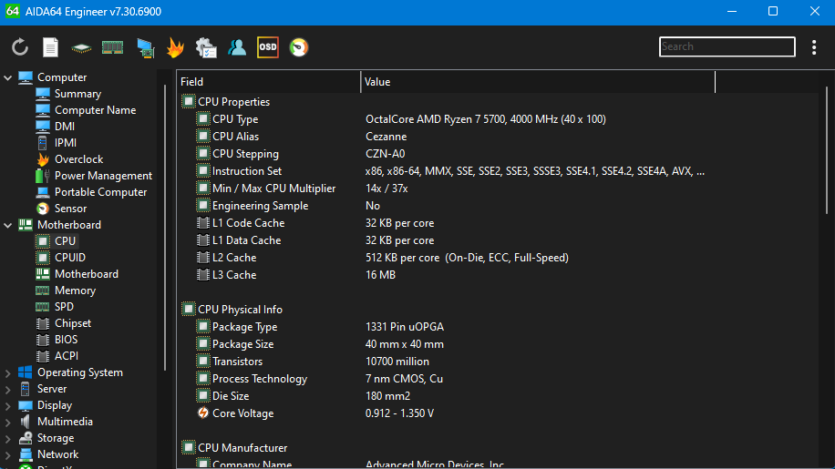Select the Die Size row

(498, 396)
